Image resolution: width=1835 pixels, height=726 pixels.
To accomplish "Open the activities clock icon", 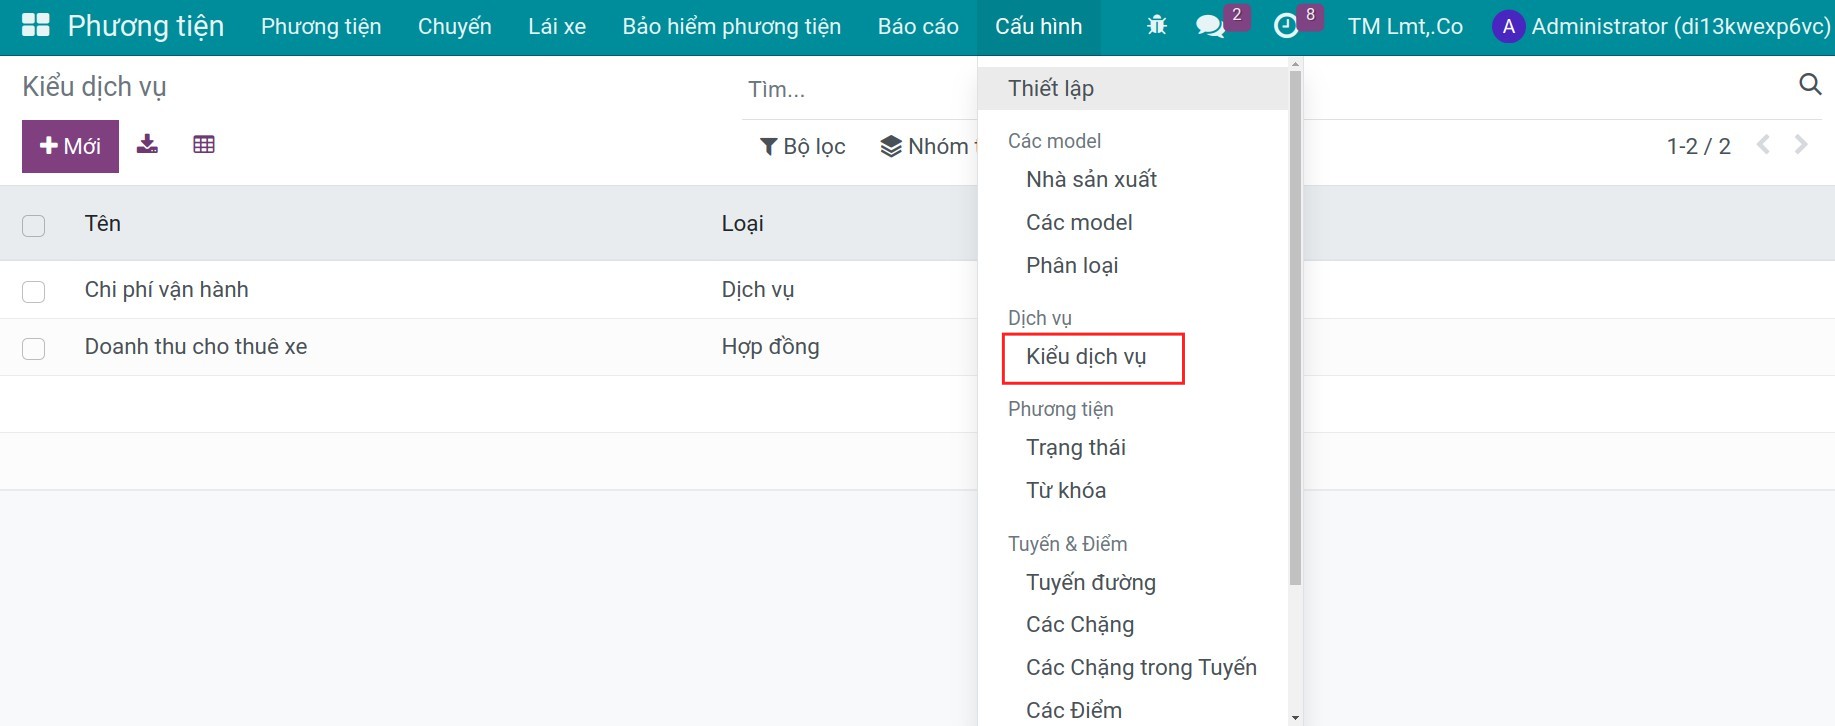I will 1286,26.
